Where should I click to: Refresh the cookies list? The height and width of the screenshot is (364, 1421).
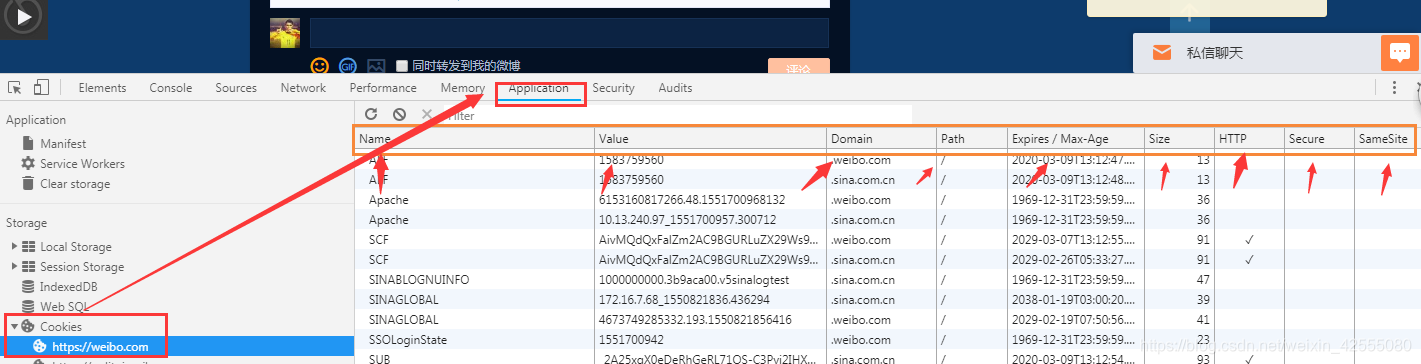point(371,115)
